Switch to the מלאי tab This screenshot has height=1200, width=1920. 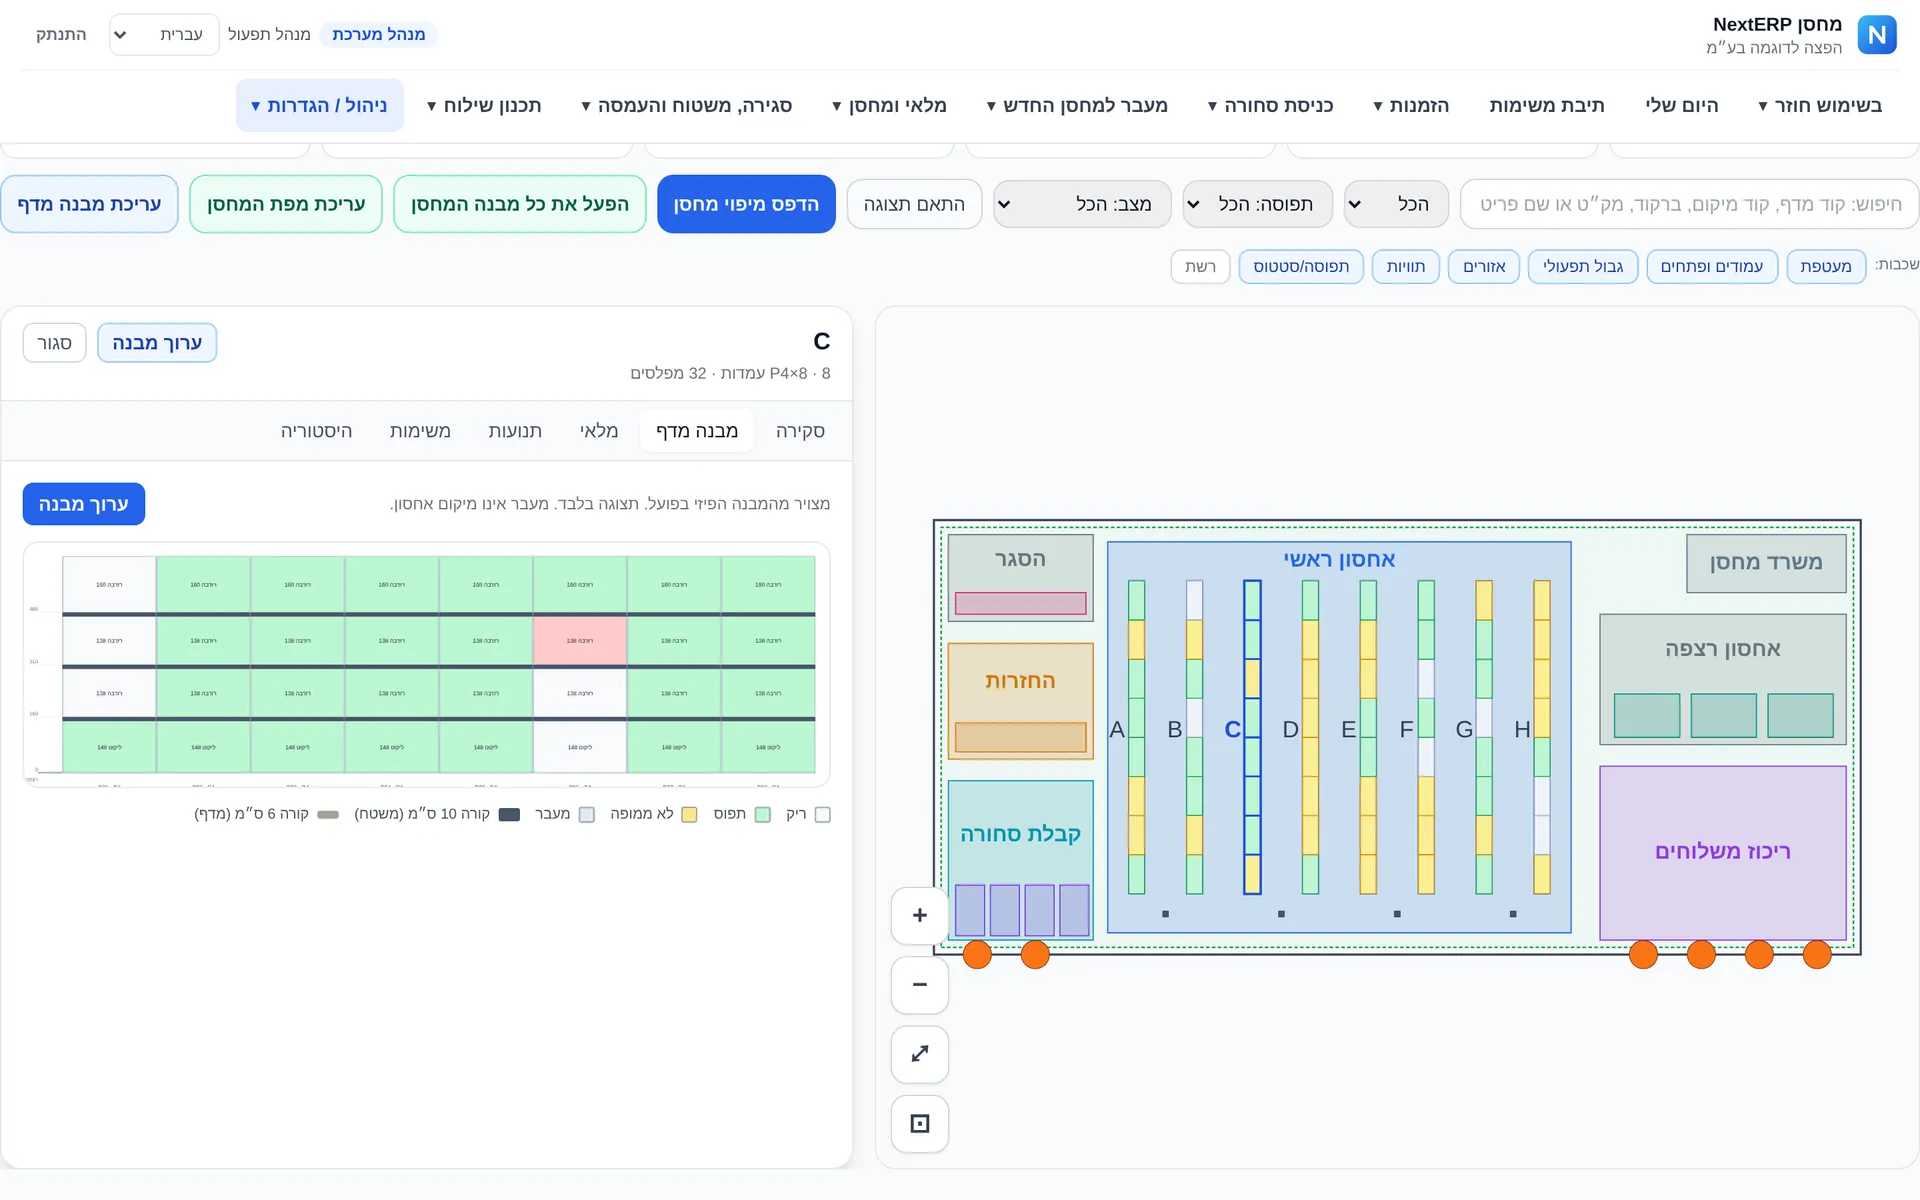click(599, 431)
